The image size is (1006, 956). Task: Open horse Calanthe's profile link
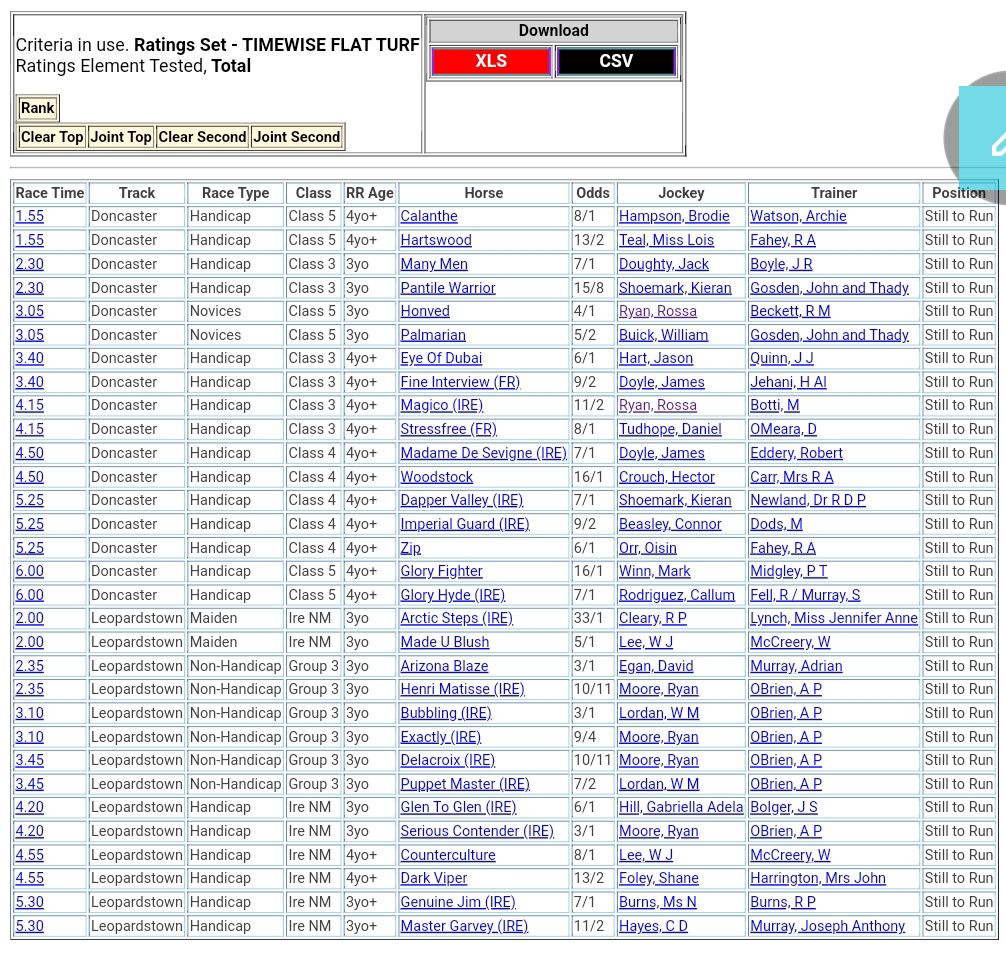click(x=429, y=216)
